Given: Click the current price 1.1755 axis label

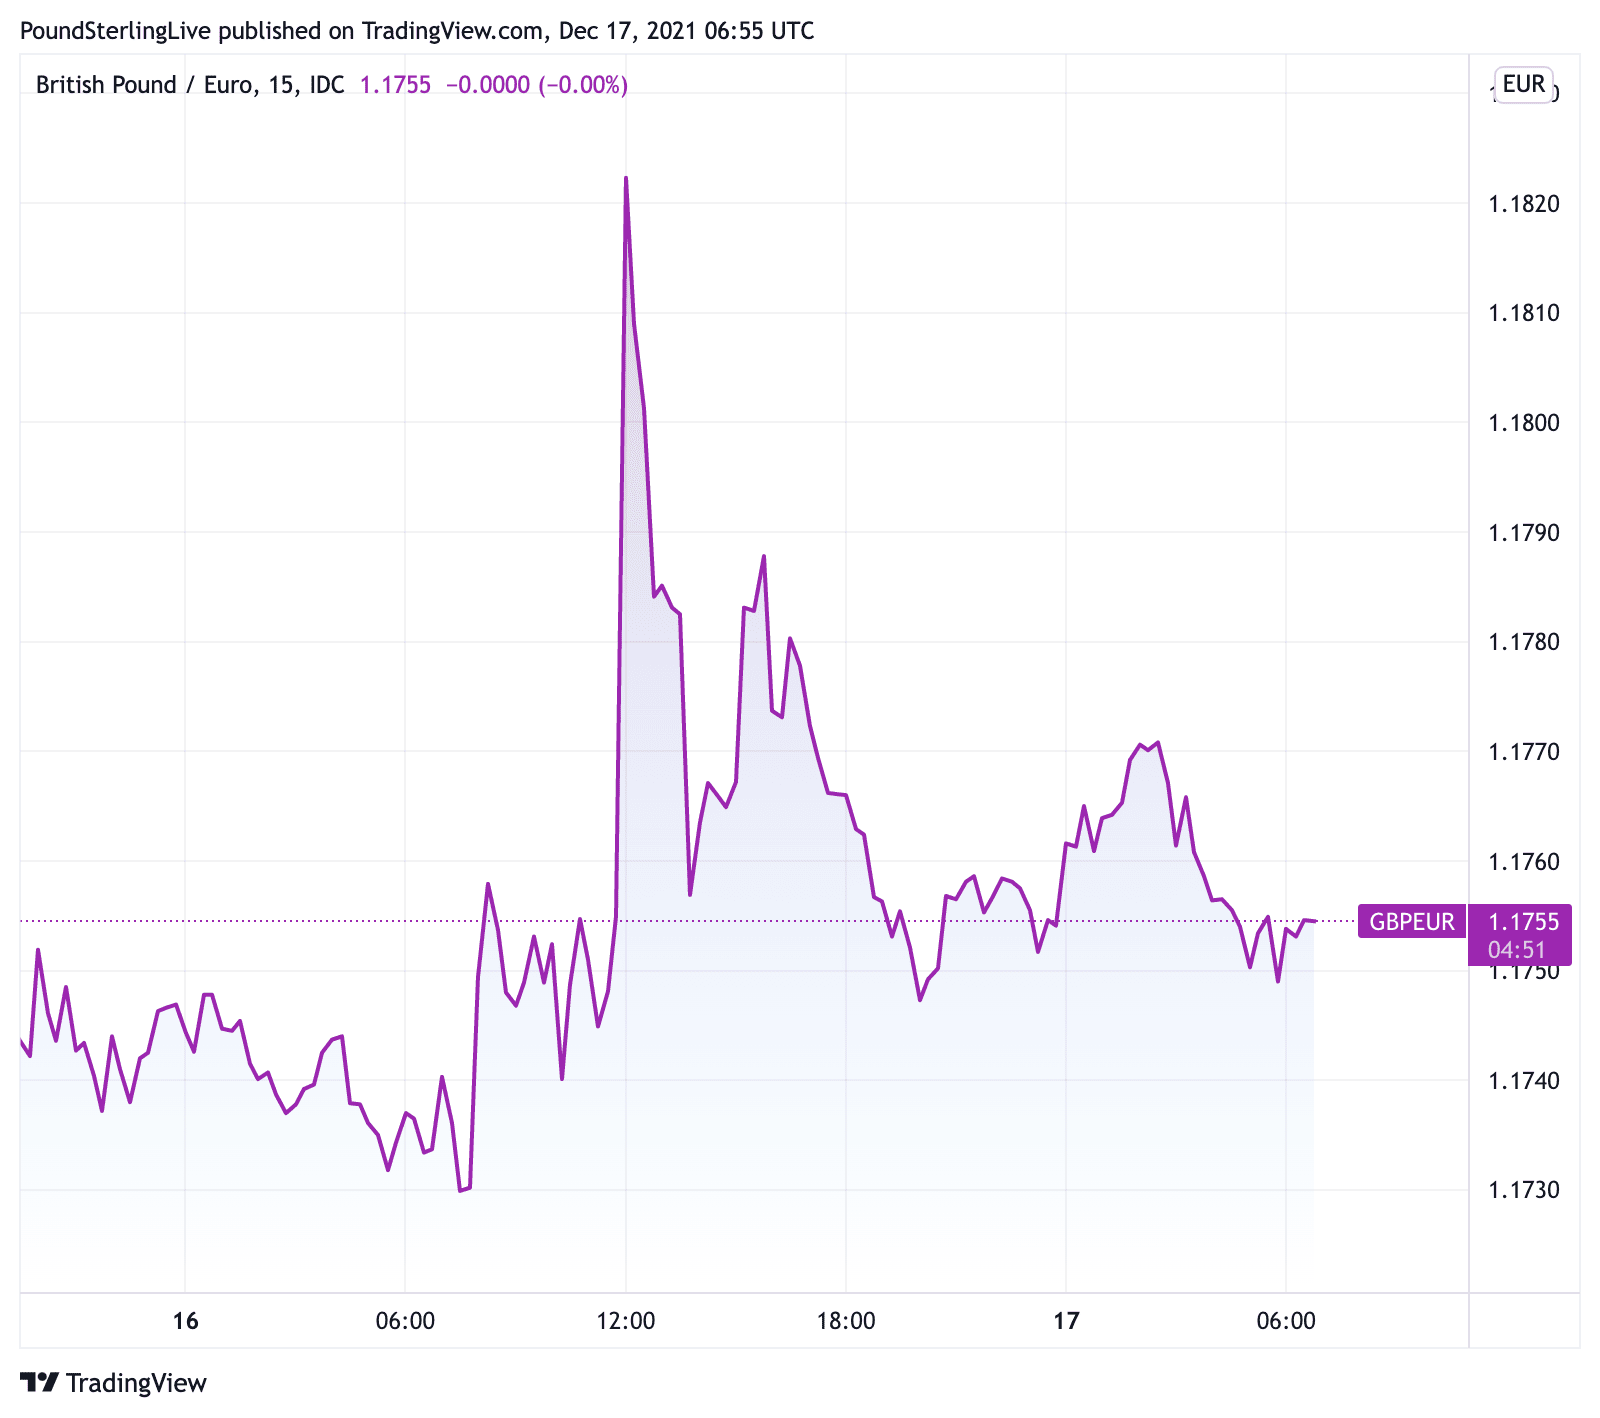Looking at the screenshot, I should click(x=1523, y=921).
